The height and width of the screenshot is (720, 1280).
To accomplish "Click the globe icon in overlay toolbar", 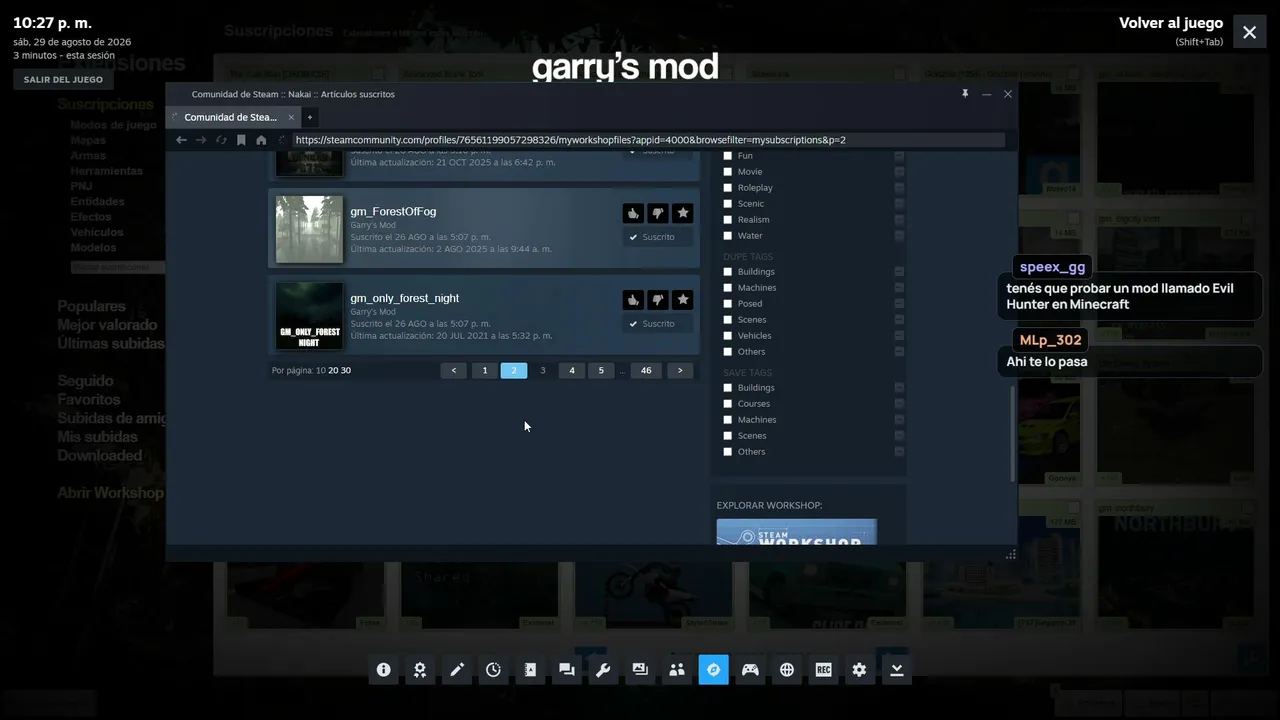I will point(787,670).
